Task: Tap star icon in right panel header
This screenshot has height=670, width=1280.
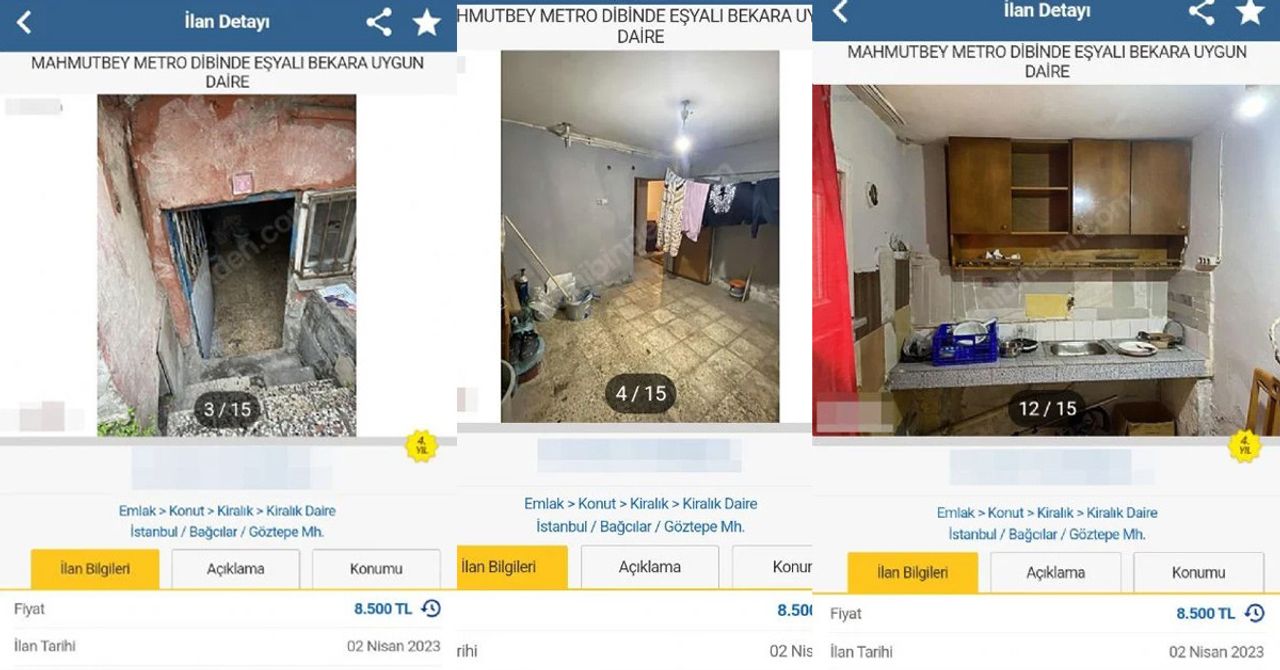Action: pos(1250,11)
